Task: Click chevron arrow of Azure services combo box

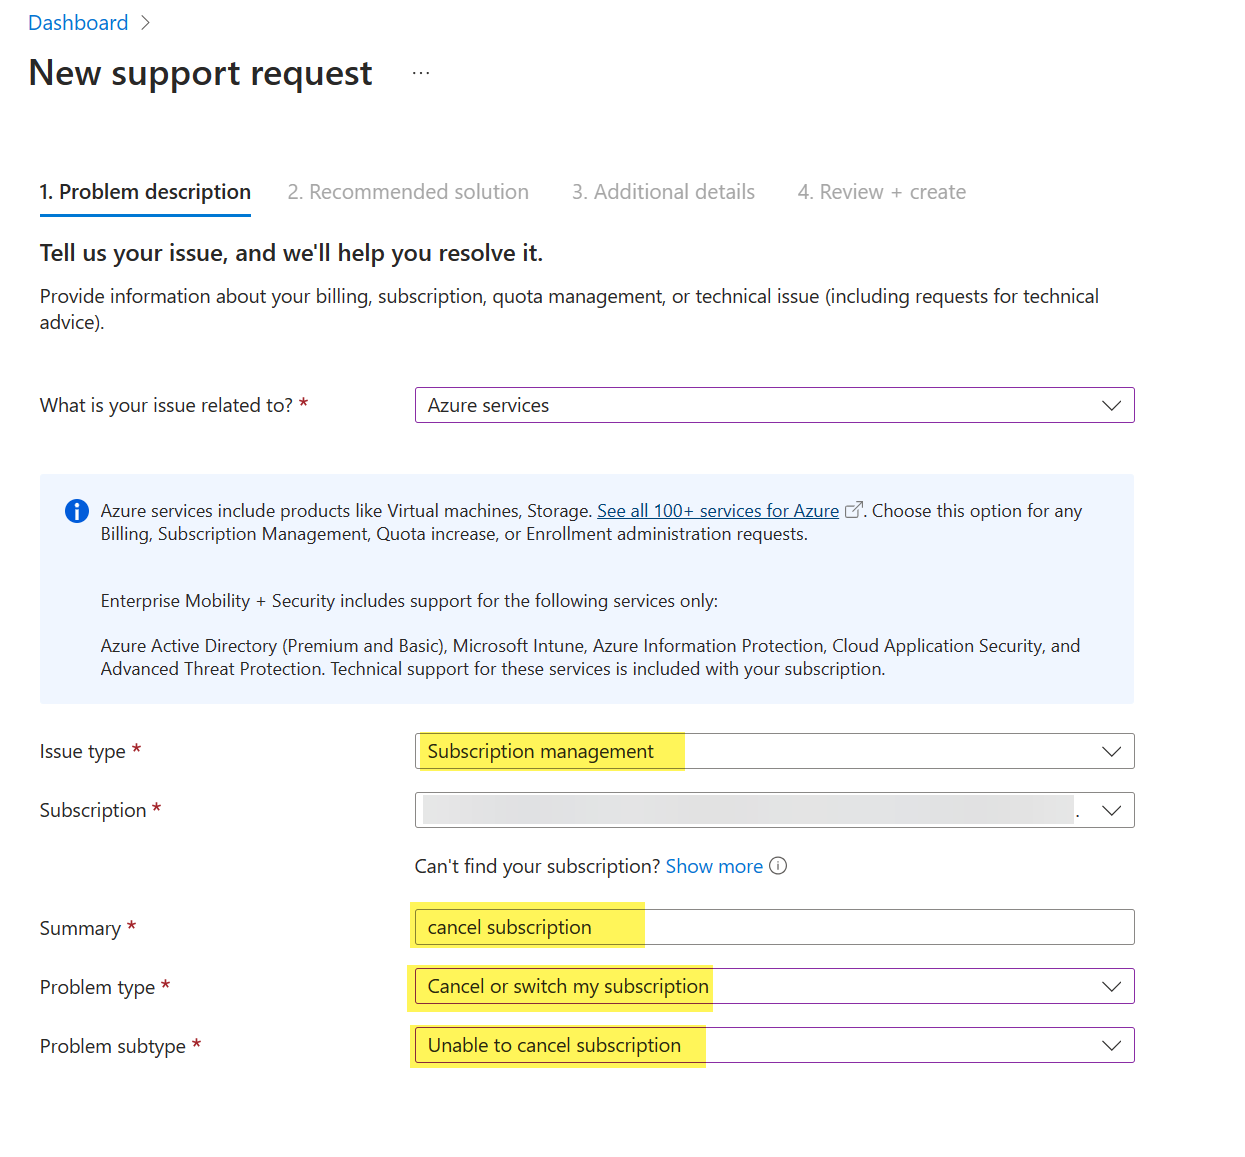Action: [x=1111, y=405]
